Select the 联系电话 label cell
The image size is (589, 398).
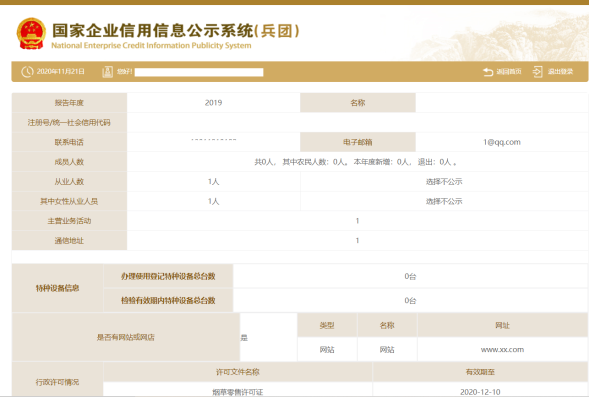click(69, 142)
